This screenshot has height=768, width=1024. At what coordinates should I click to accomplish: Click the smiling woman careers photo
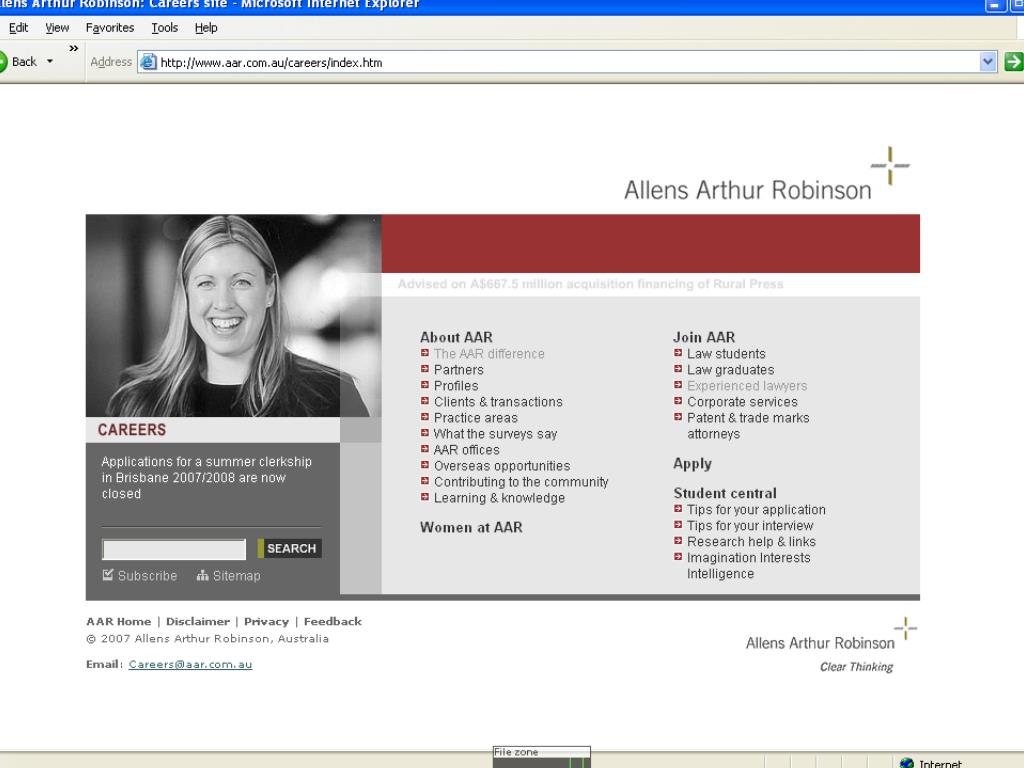pyautogui.click(x=233, y=315)
